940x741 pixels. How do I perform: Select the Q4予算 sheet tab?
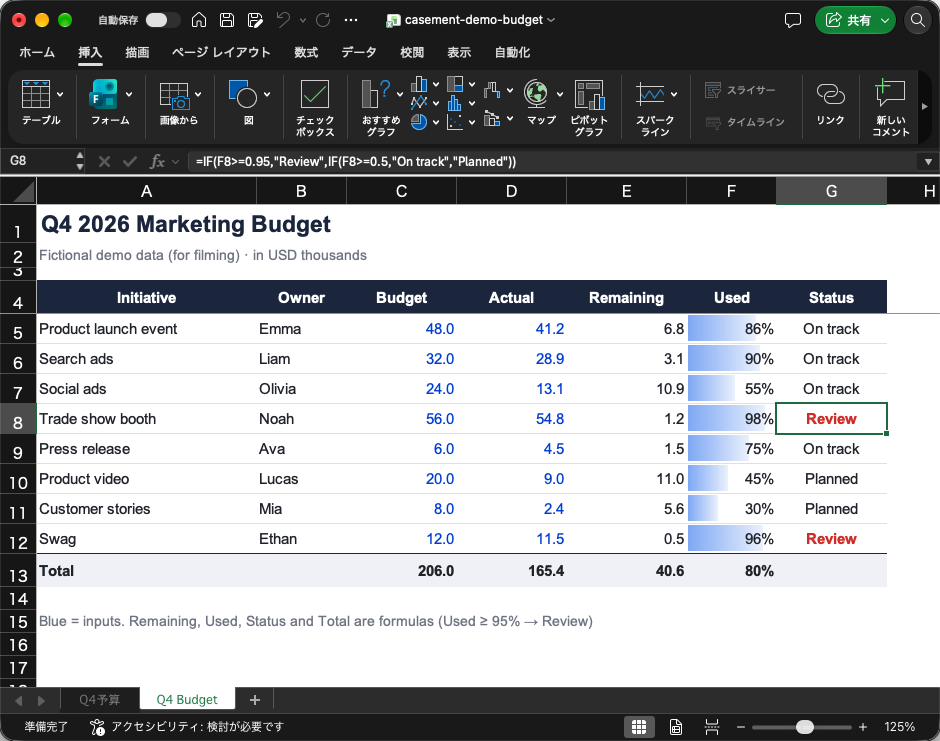point(100,700)
